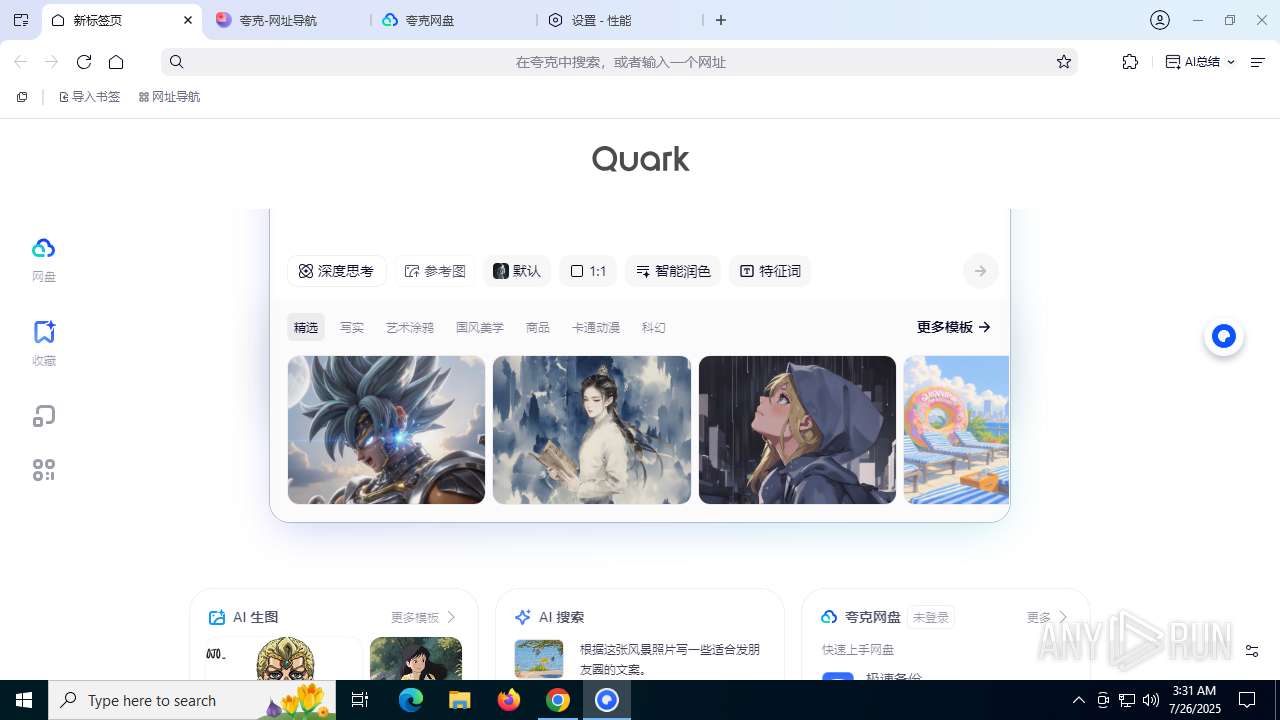Select the 精选 template category
The width and height of the screenshot is (1280, 720).
tap(306, 328)
